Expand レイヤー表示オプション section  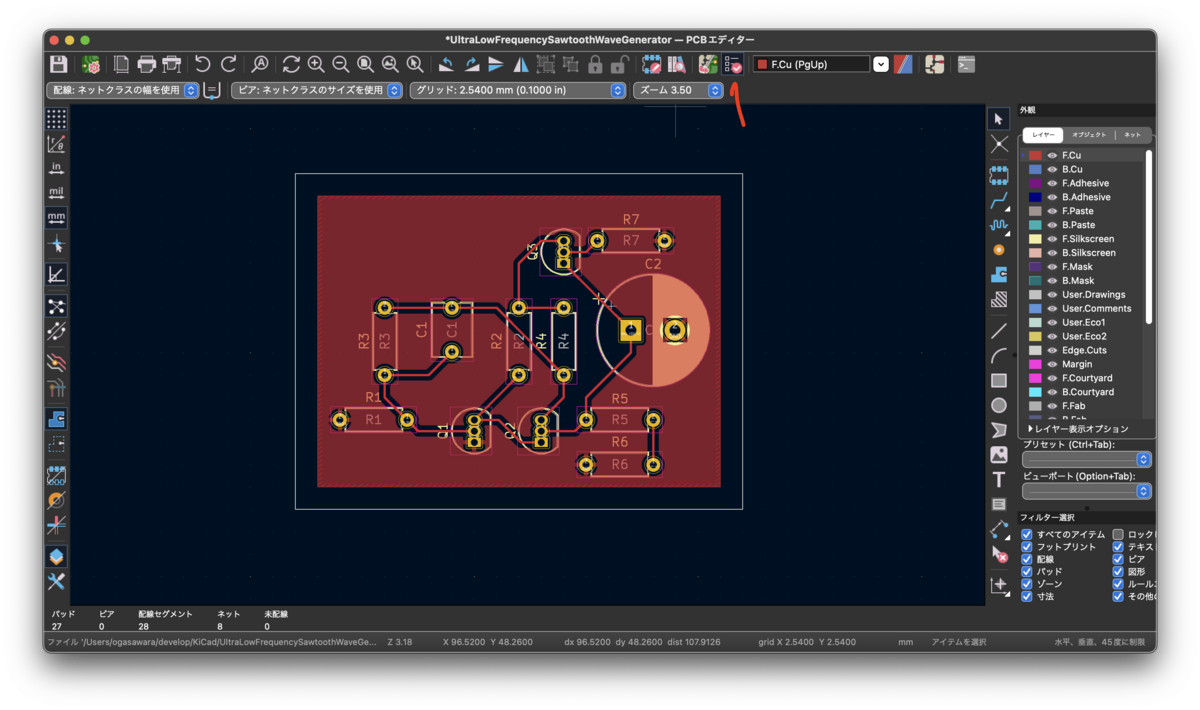tap(1078, 429)
